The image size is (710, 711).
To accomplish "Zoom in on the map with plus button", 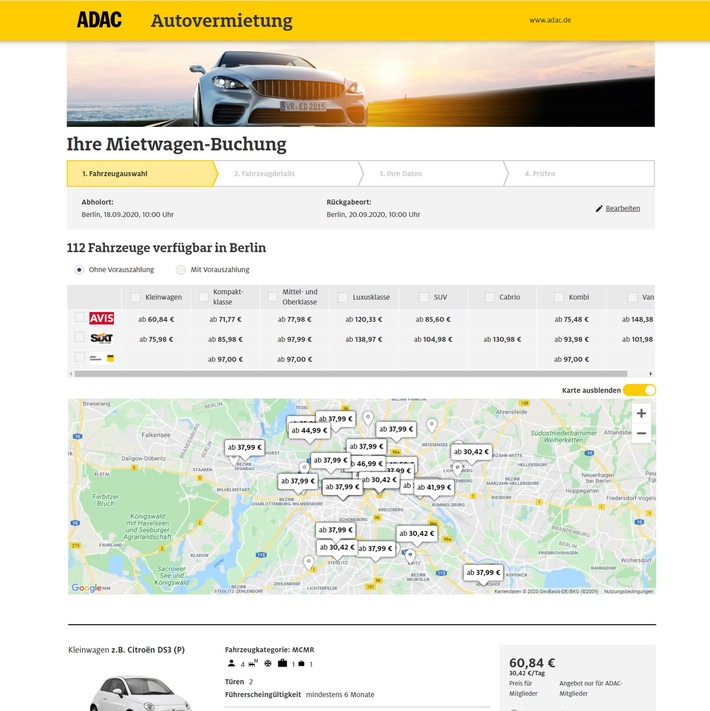I will coord(641,413).
